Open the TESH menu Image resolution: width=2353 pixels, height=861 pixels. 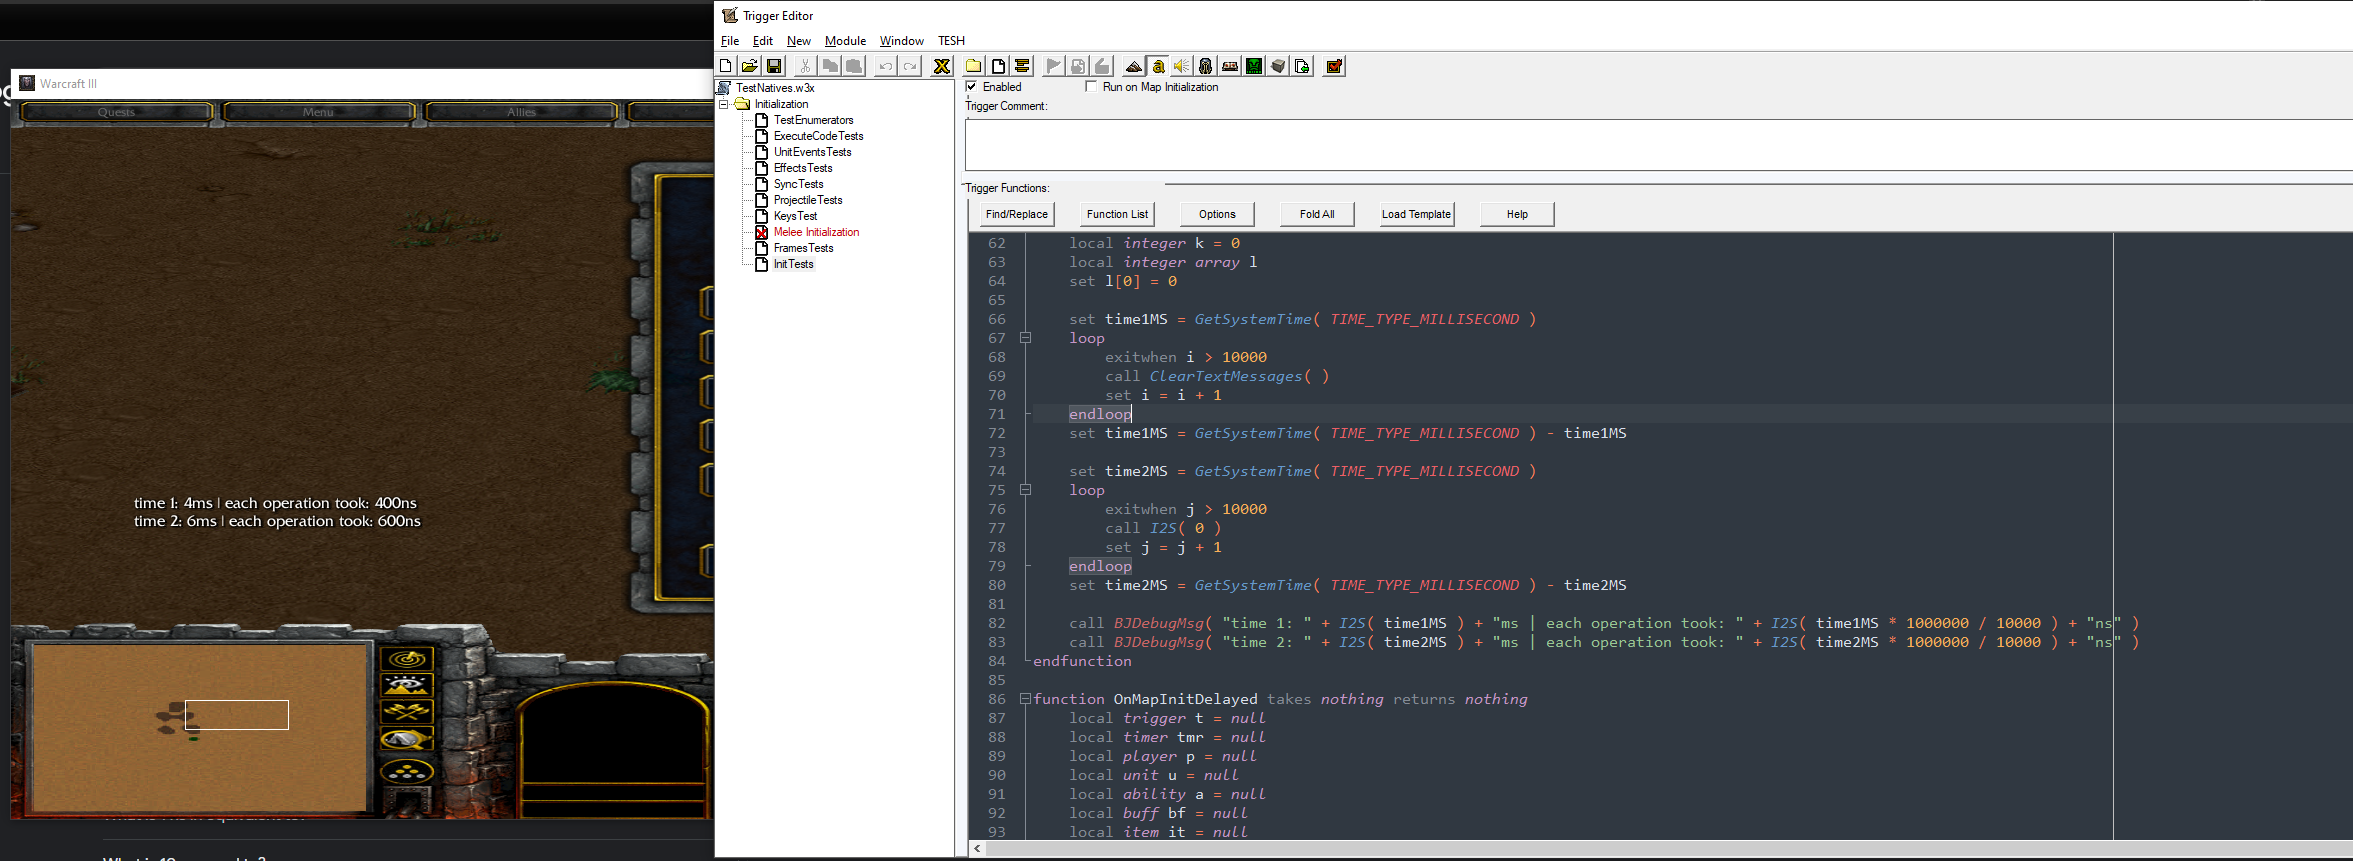pos(951,41)
